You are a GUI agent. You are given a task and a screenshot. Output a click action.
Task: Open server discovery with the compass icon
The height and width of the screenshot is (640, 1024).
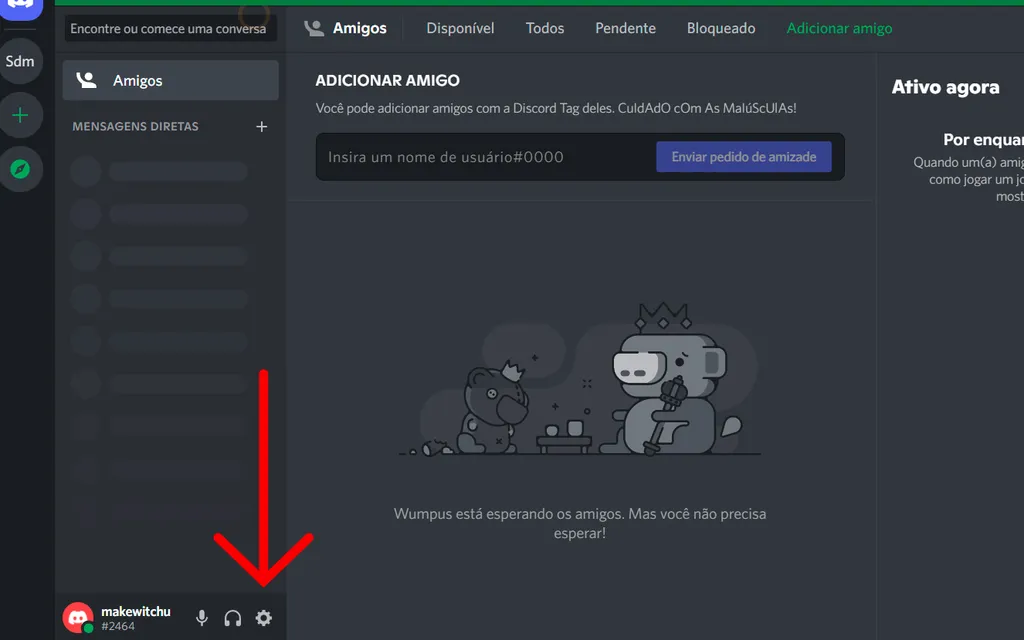pos(21,170)
